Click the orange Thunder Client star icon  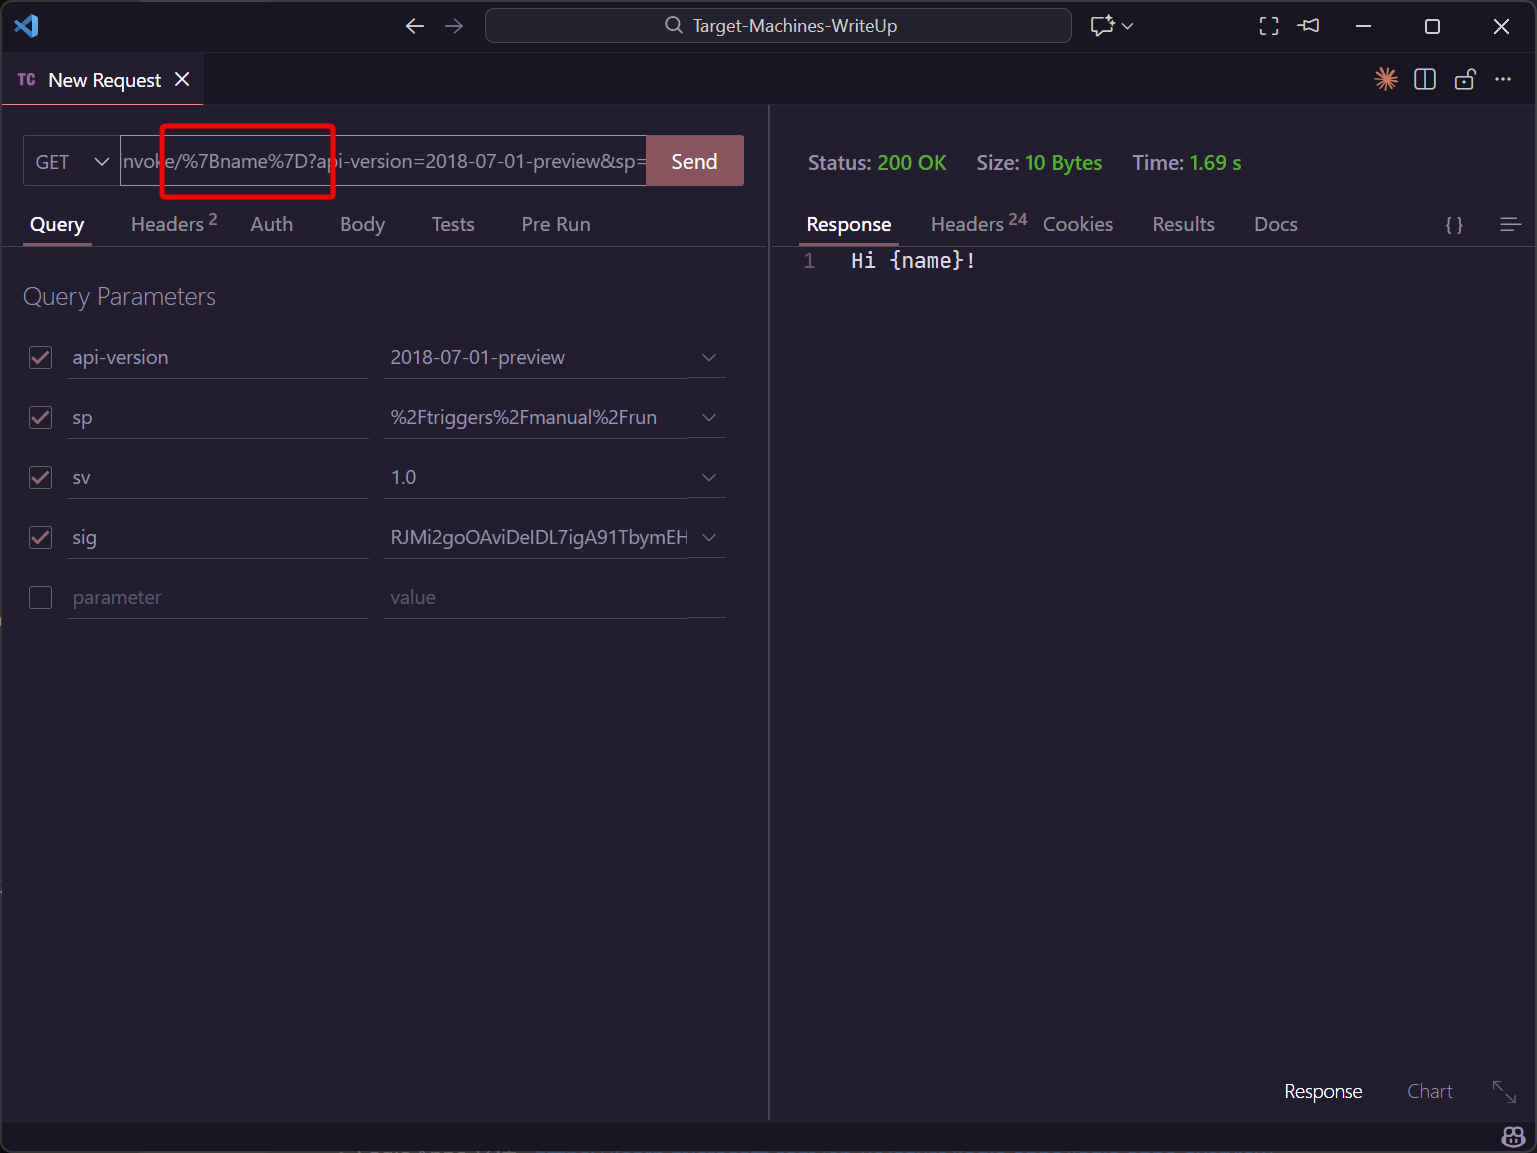tap(1385, 80)
